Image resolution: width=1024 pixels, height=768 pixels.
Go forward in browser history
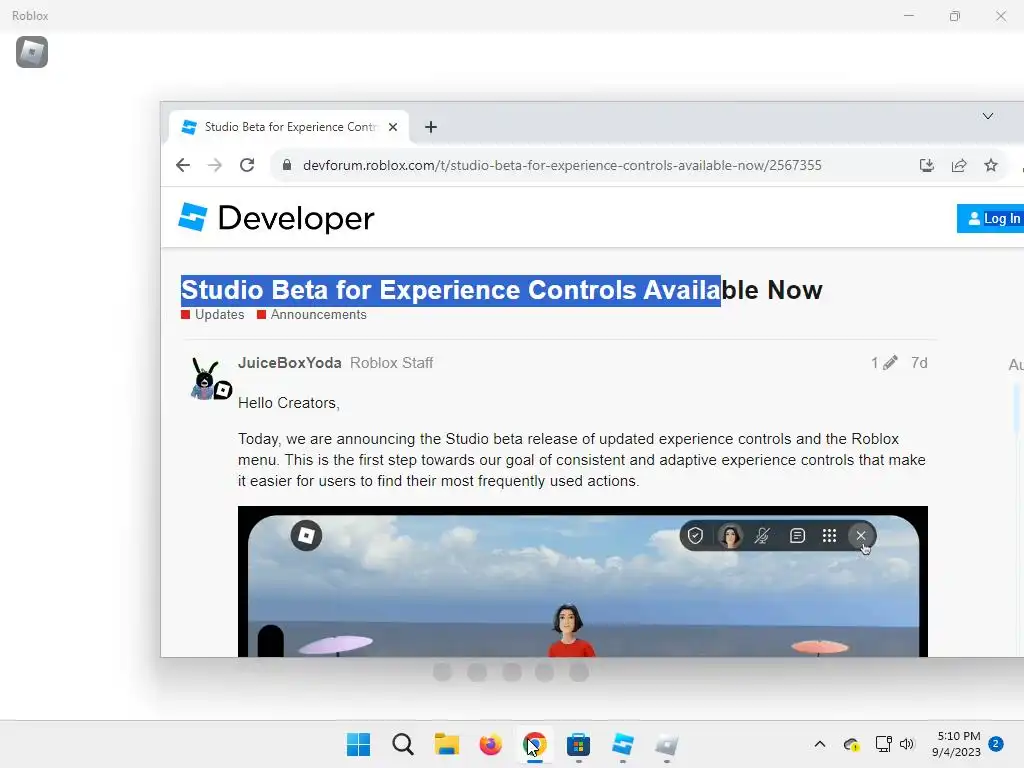click(x=214, y=165)
